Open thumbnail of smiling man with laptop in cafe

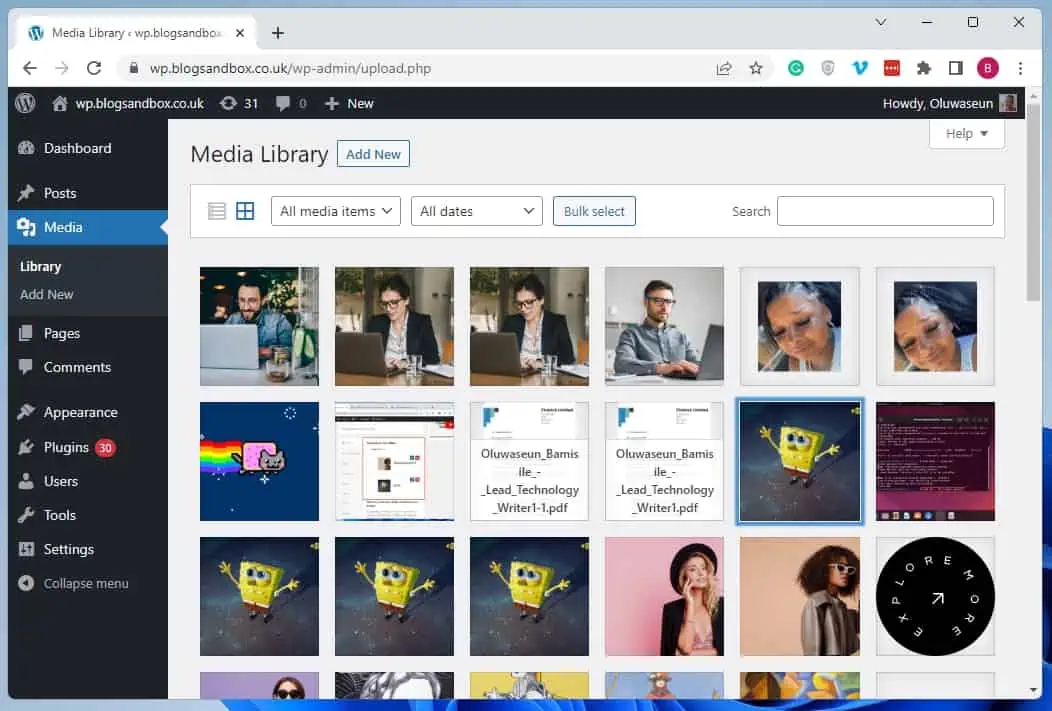259,326
